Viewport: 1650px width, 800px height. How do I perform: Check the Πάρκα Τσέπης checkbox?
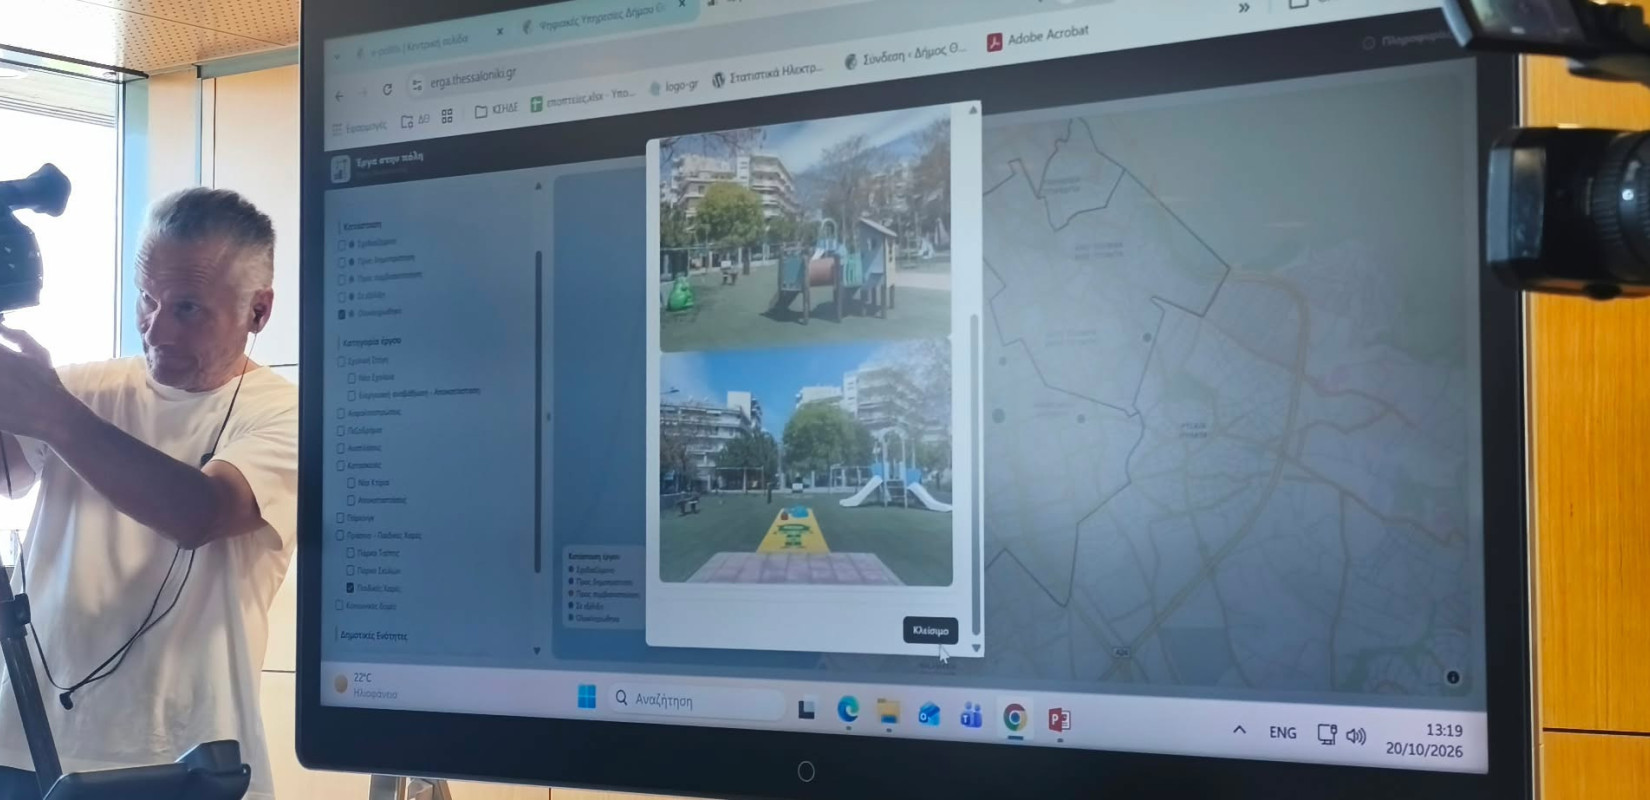point(350,553)
